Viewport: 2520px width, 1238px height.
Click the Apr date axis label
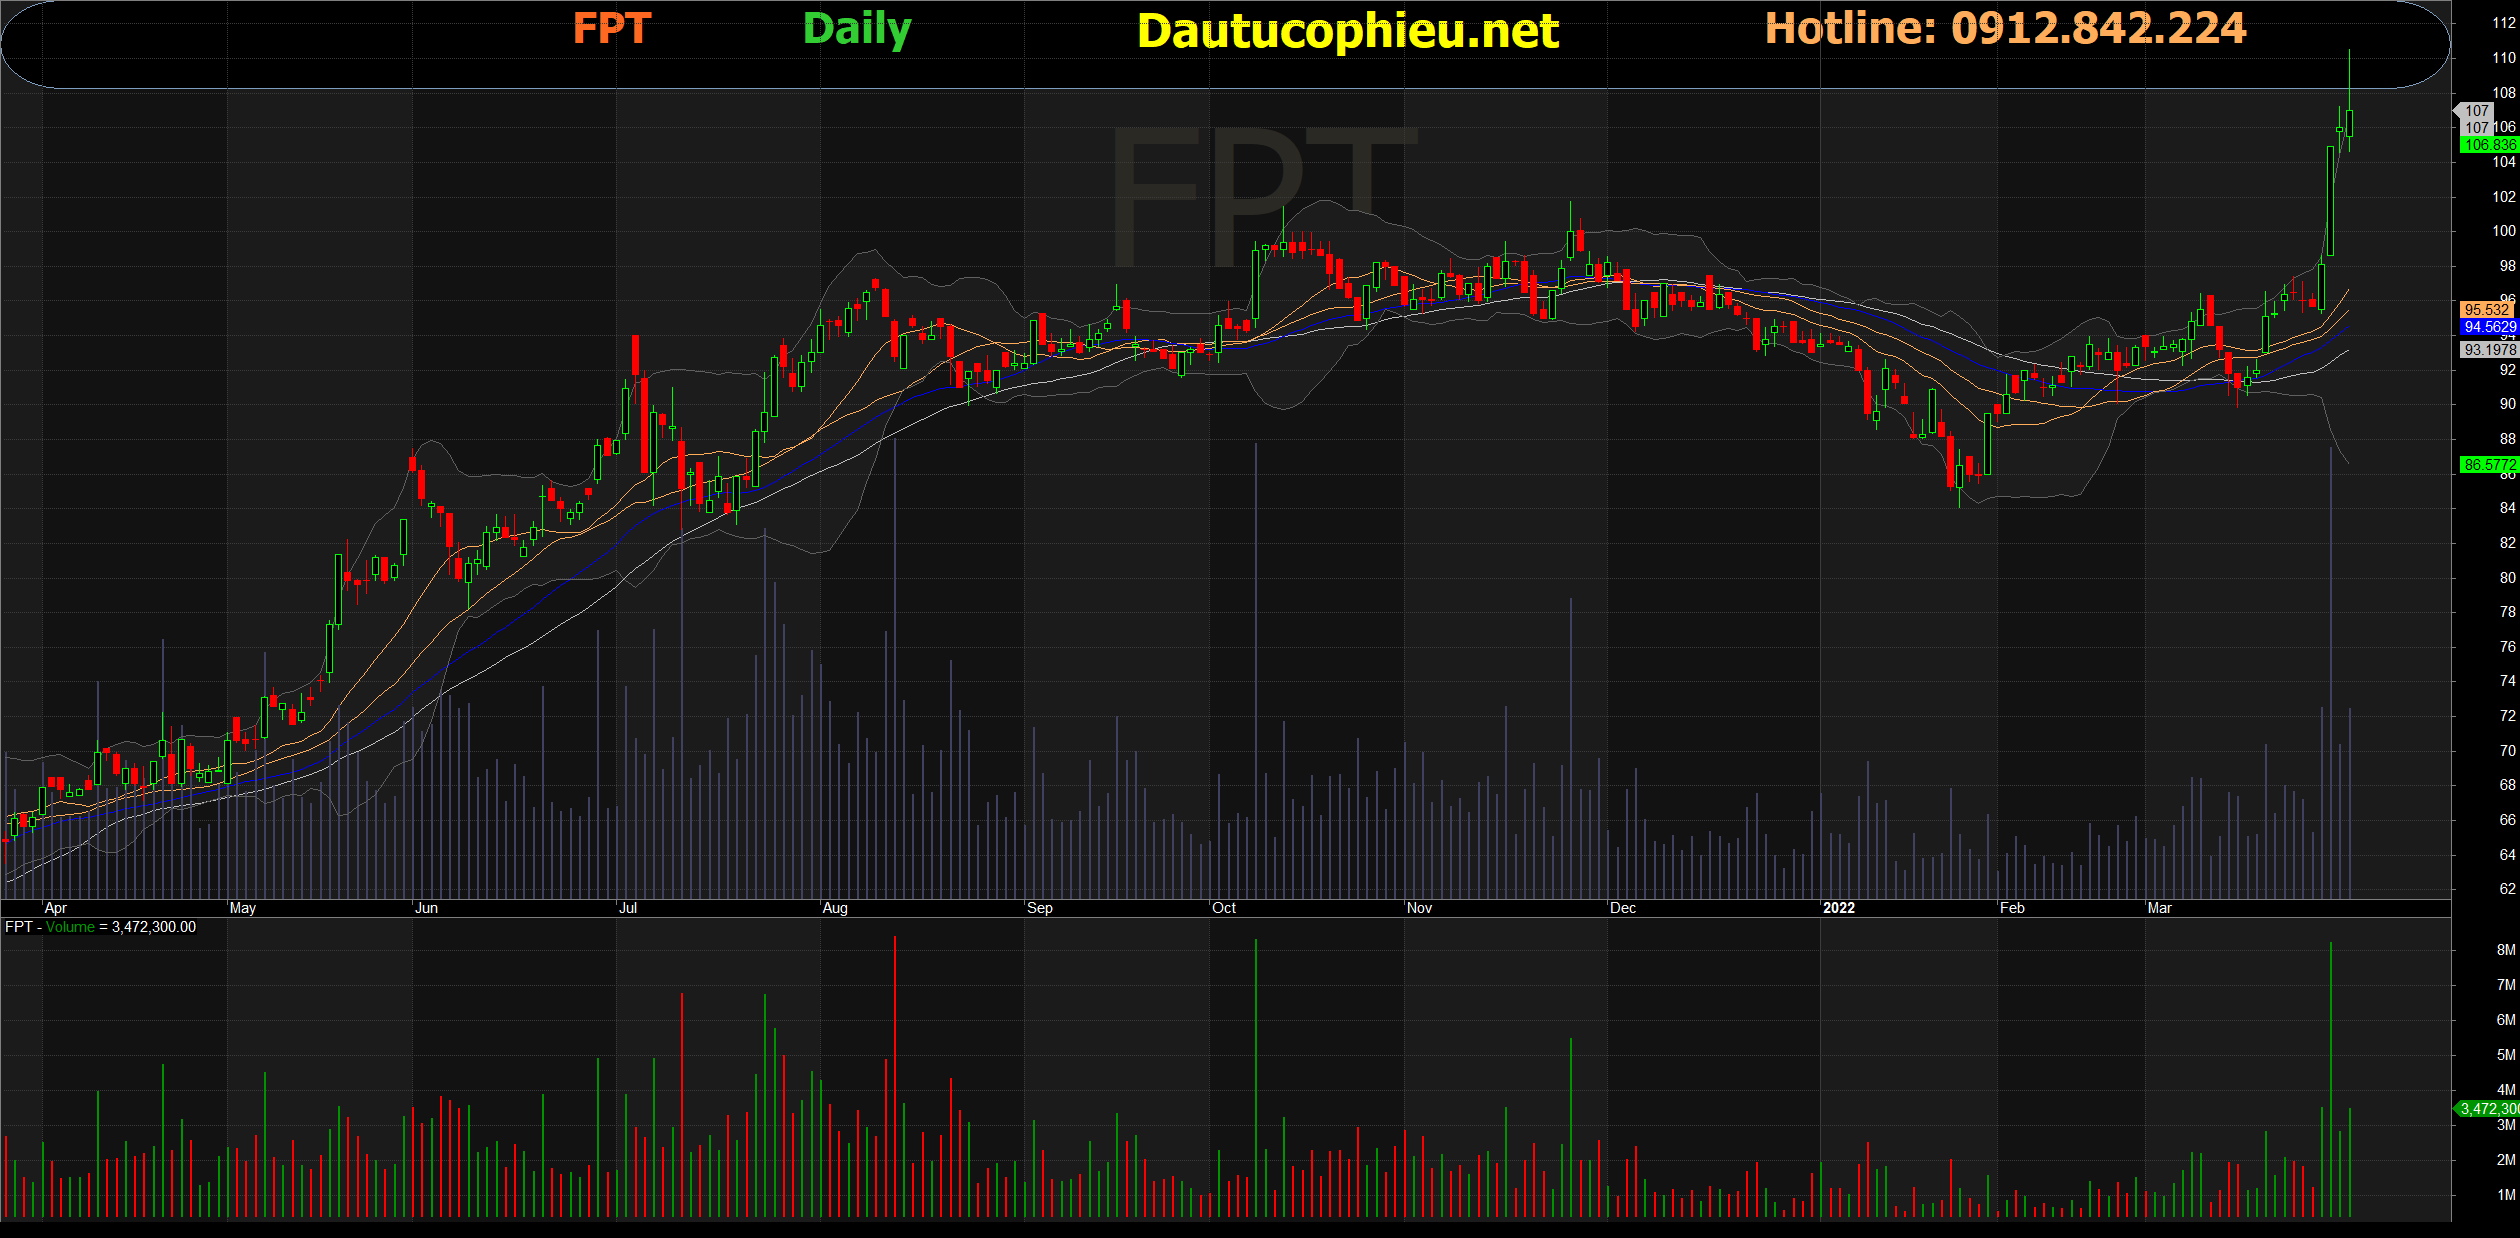(x=56, y=908)
